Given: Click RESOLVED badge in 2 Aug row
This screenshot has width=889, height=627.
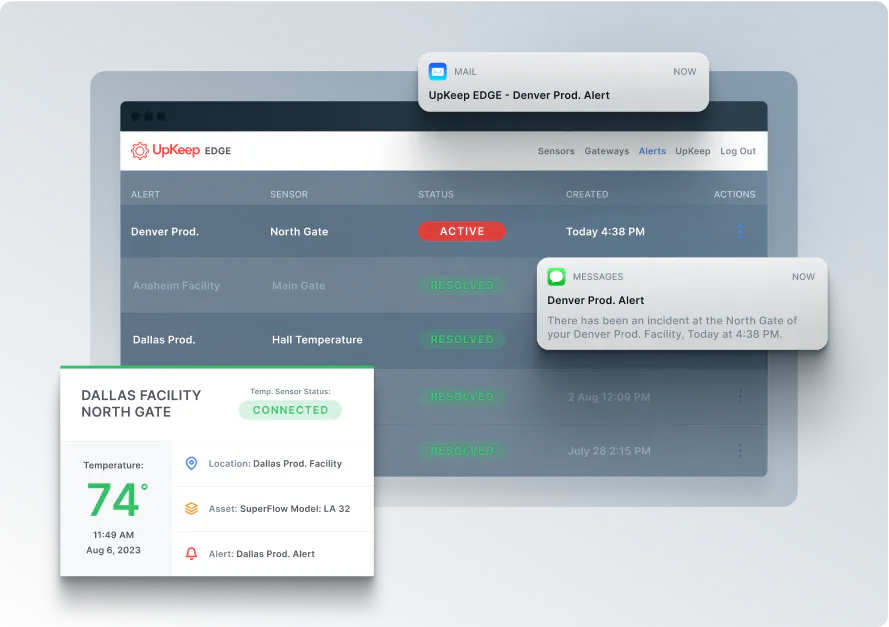Looking at the screenshot, I should [x=462, y=396].
